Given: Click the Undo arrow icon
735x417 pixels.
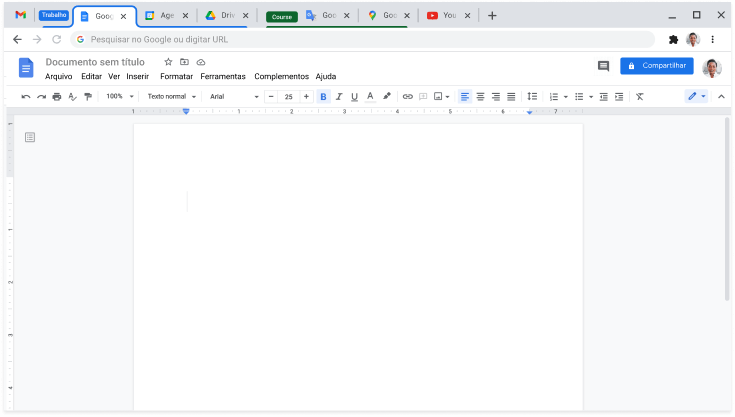Looking at the screenshot, I should pyautogui.click(x=26, y=97).
